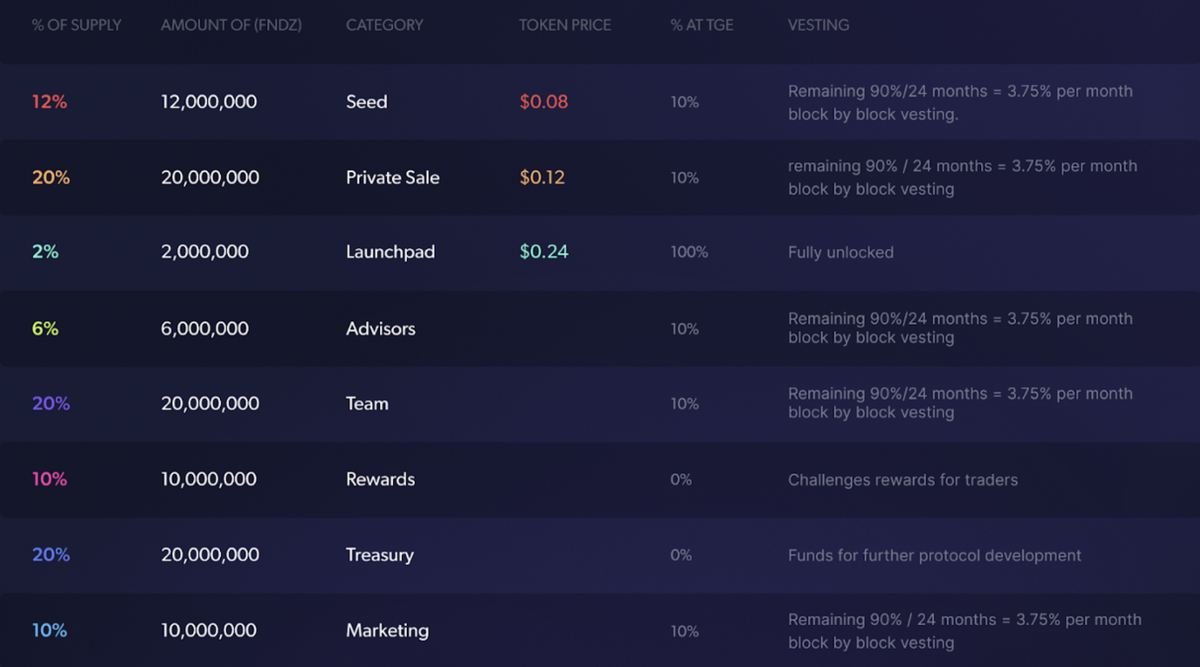Select the Team category label
1200x667 pixels.
tap(367, 404)
